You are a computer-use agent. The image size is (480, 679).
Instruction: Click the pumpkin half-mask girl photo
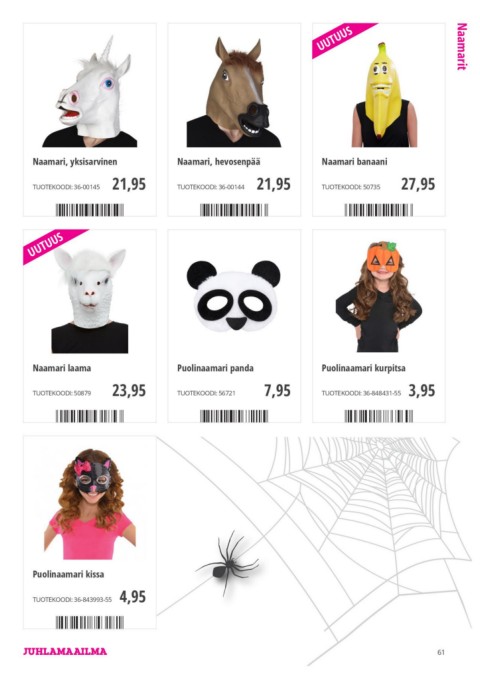[x=379, y=297]
